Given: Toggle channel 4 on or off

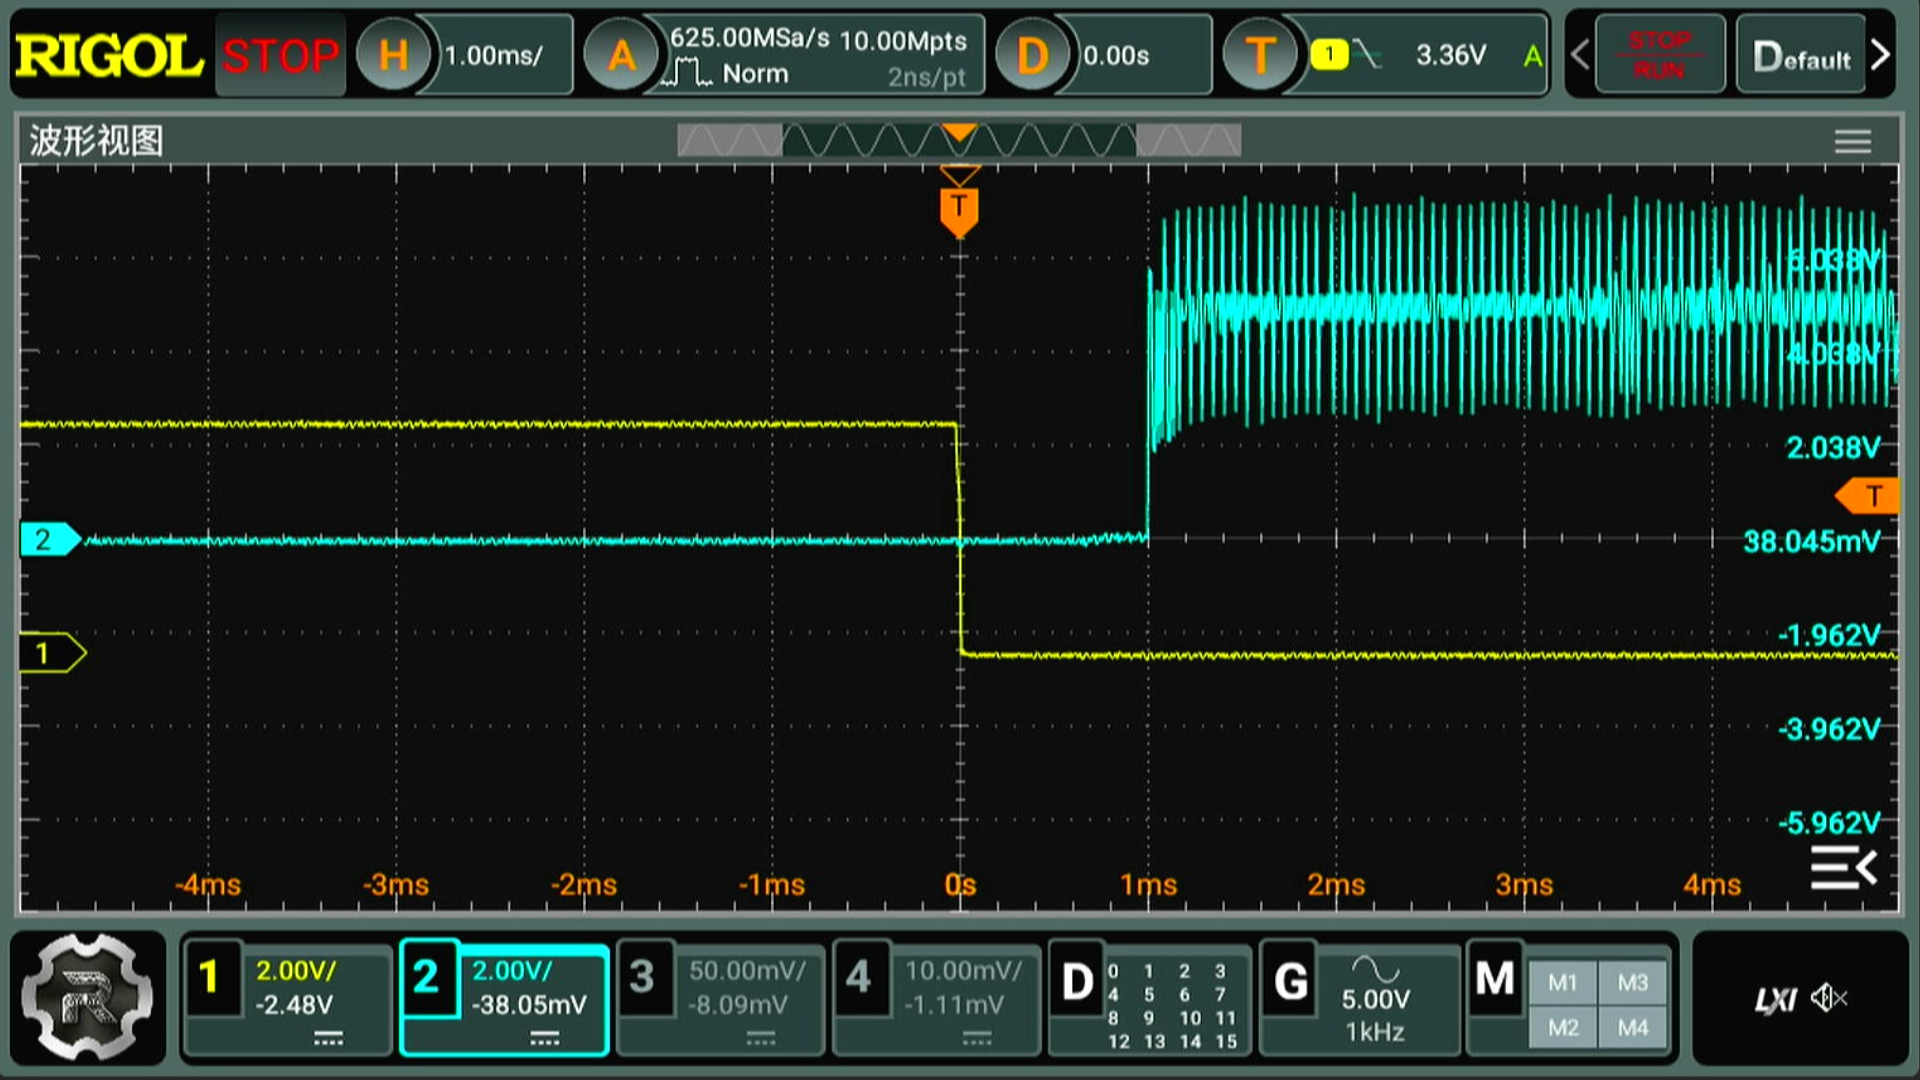Looking at the screenshot, I should point(858,977).
